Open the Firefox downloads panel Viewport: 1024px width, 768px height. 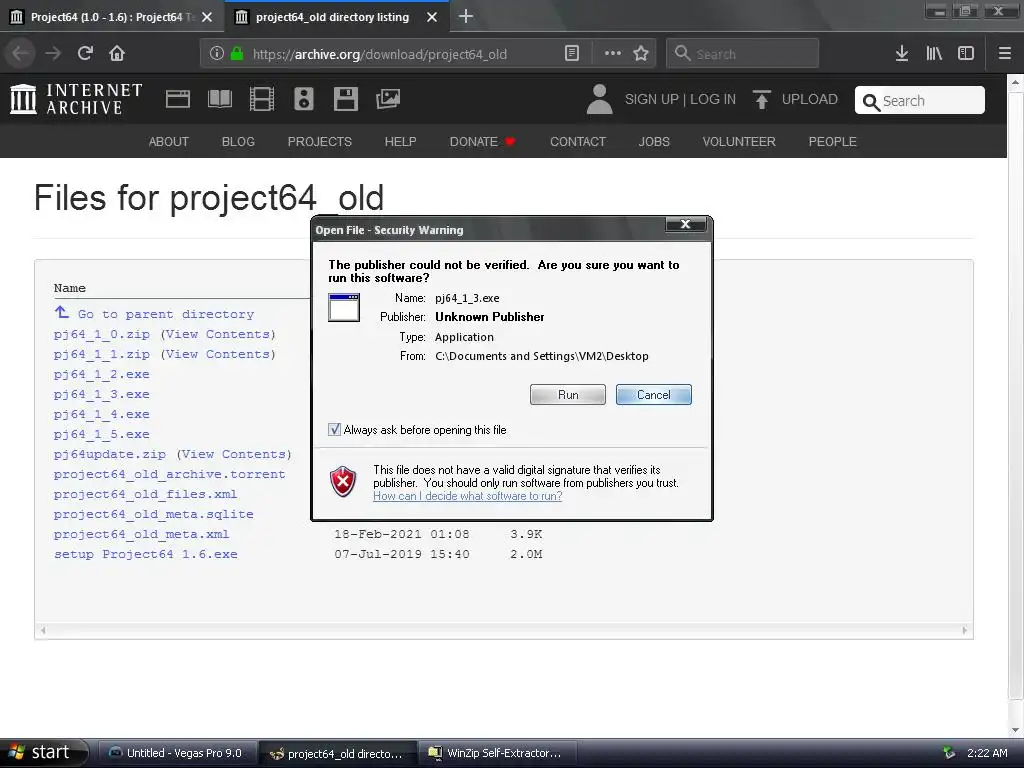901,54
